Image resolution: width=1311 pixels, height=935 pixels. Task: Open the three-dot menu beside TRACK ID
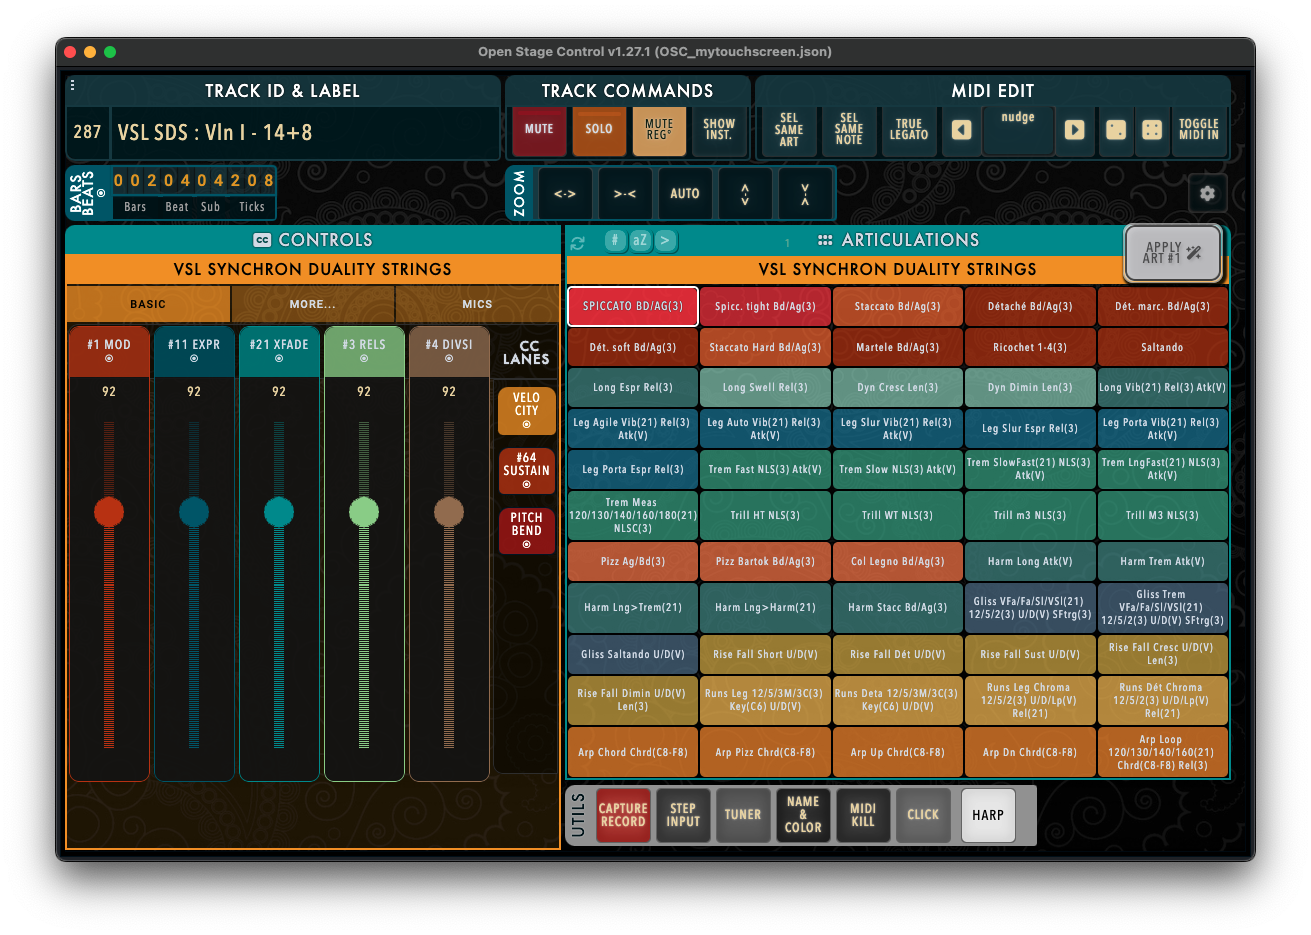[72, 86]
